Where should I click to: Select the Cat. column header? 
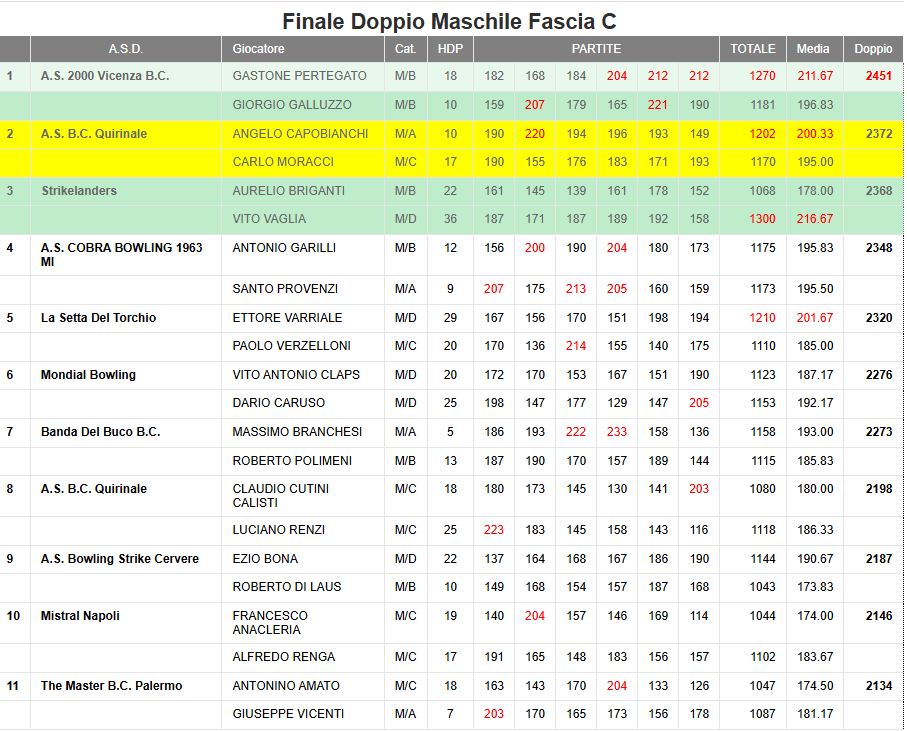[x=405, y=48]
